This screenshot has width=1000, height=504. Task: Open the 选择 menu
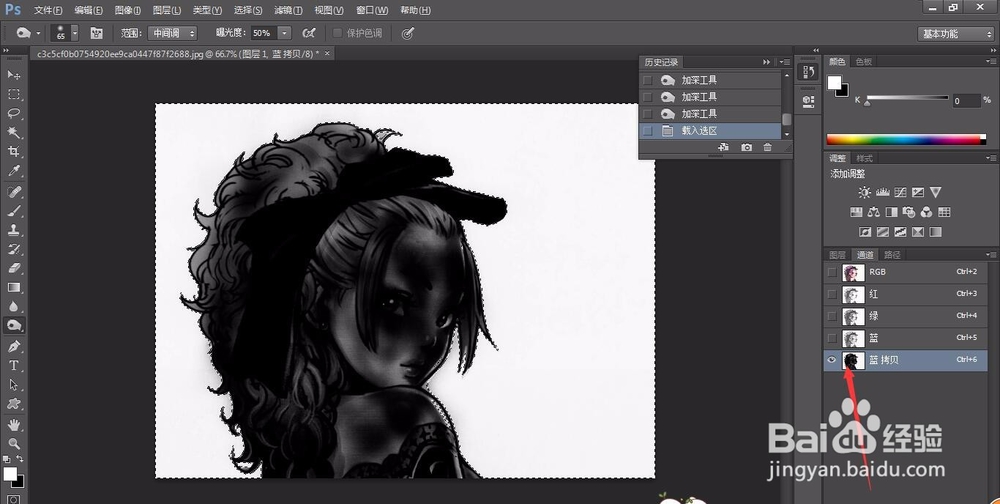pos(247,10)
